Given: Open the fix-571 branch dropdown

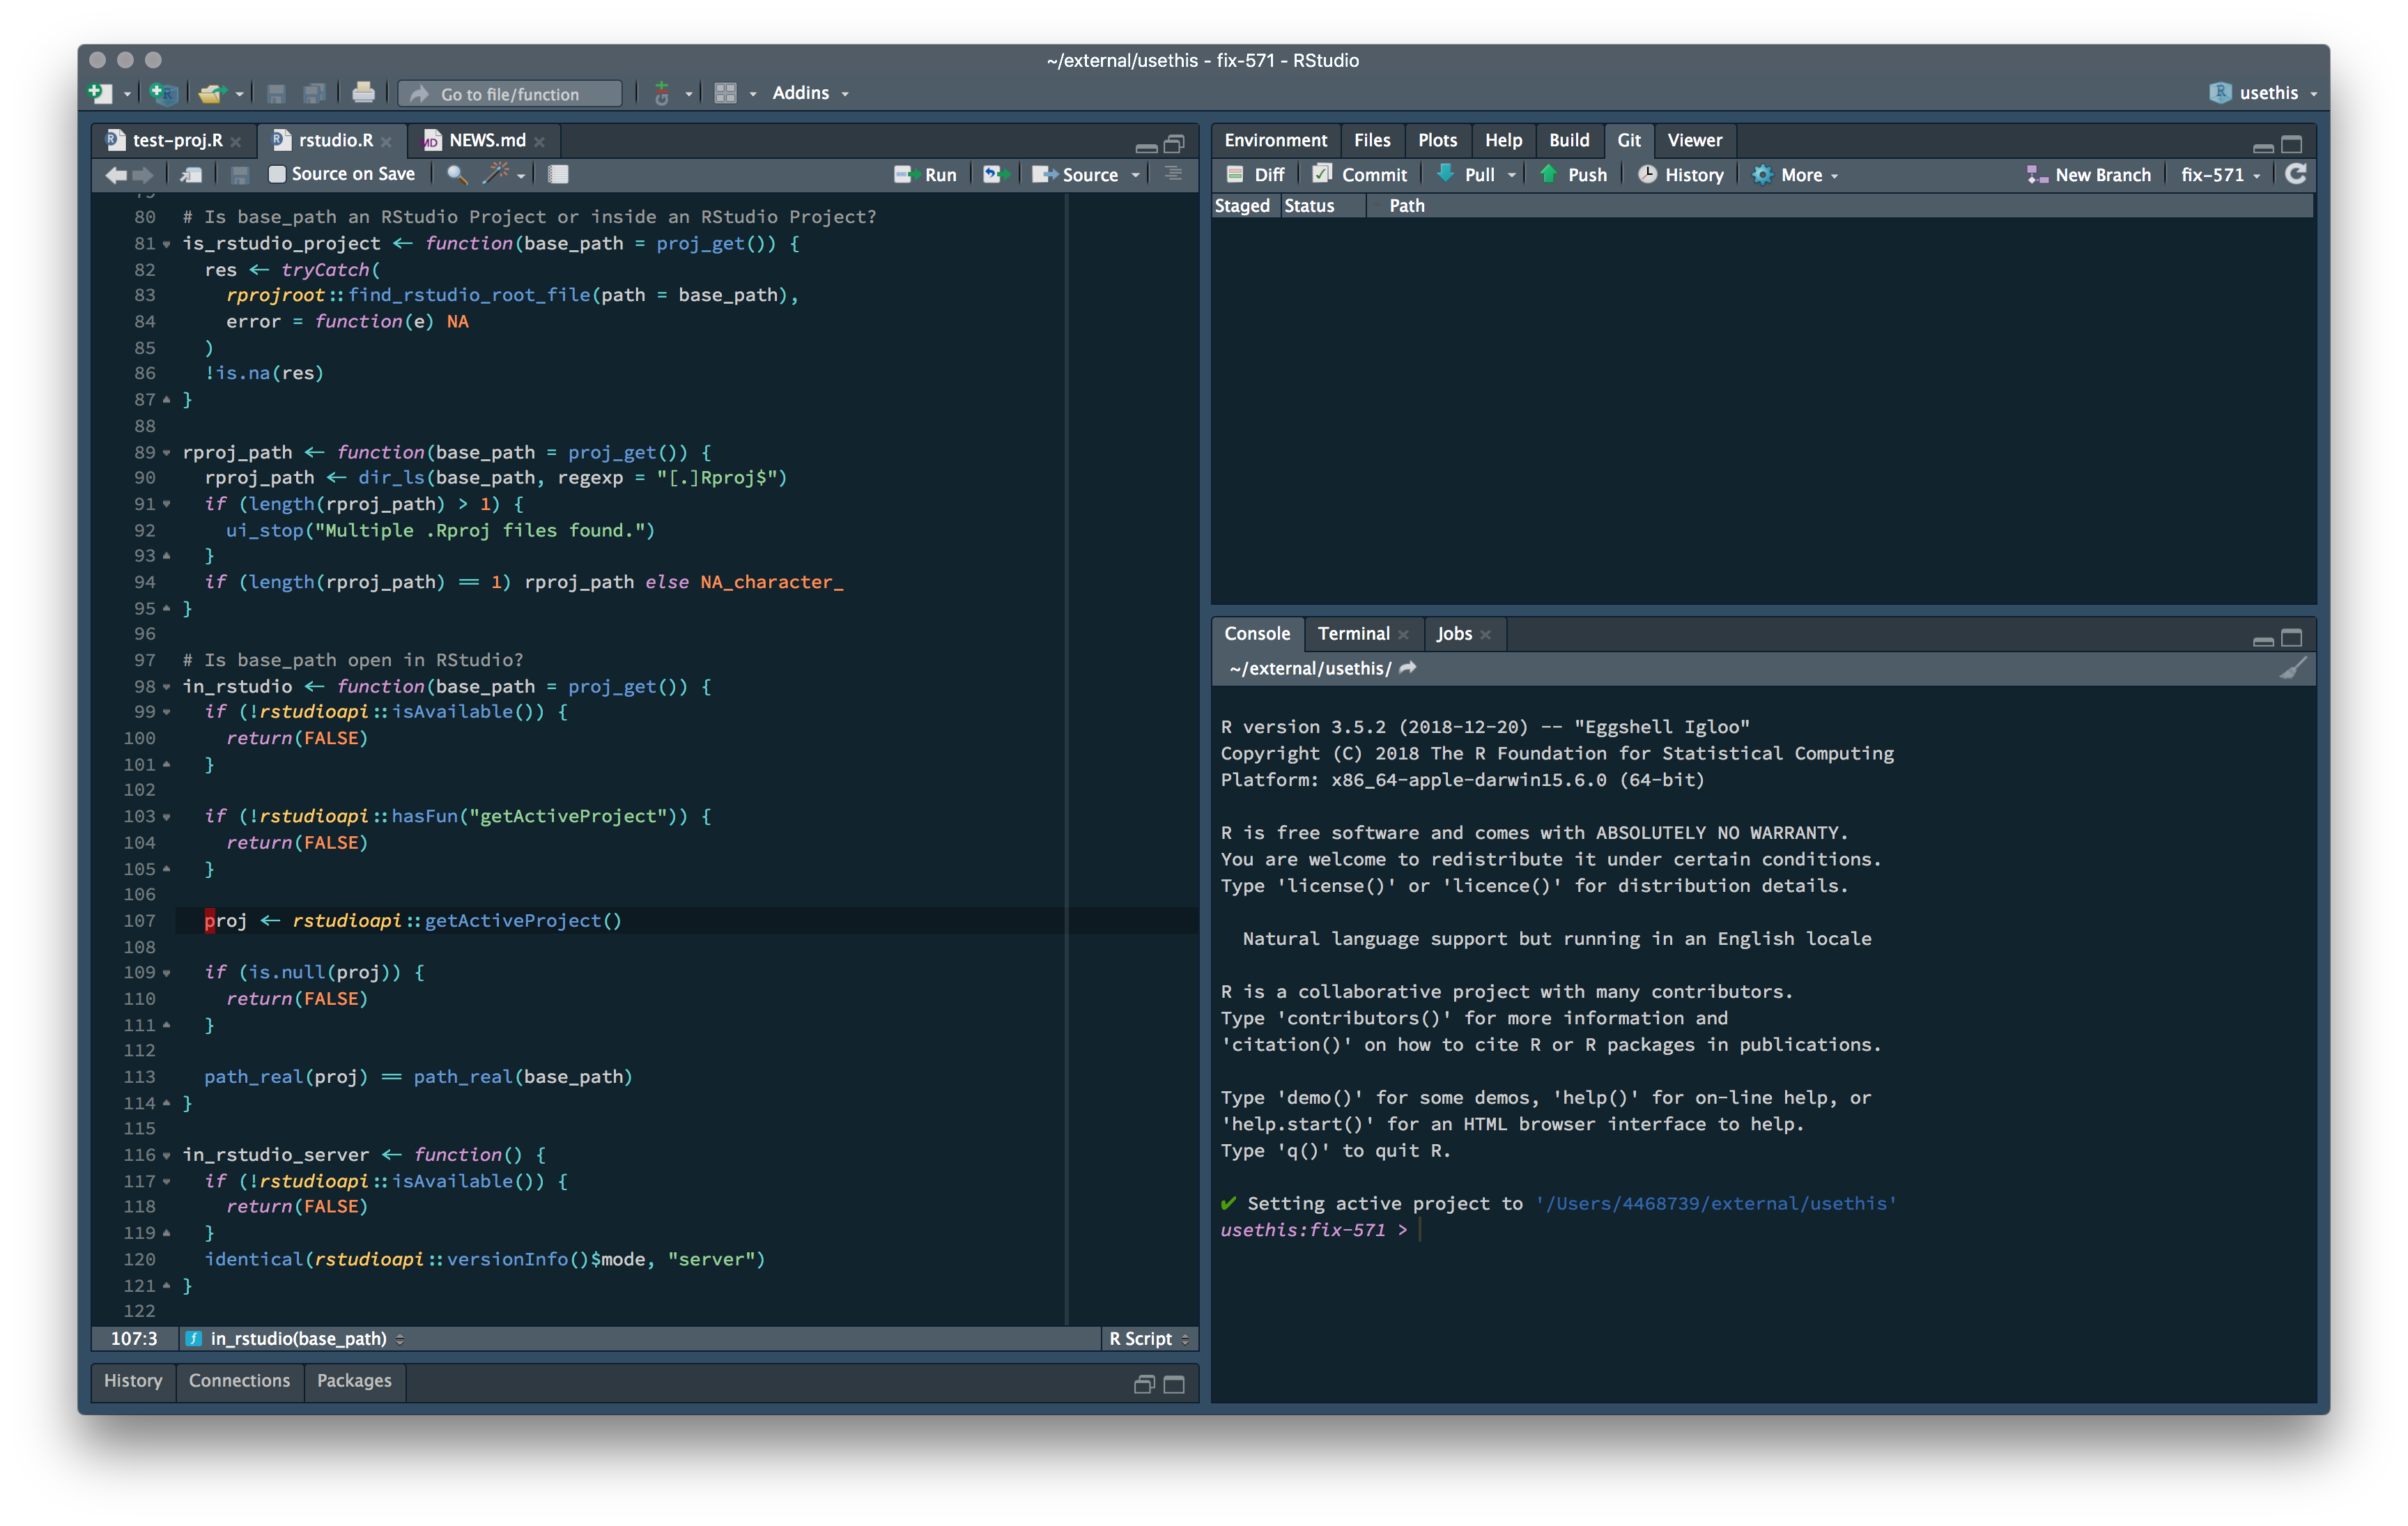Looking at the screenshot, I should click(x=2220, y=175).
